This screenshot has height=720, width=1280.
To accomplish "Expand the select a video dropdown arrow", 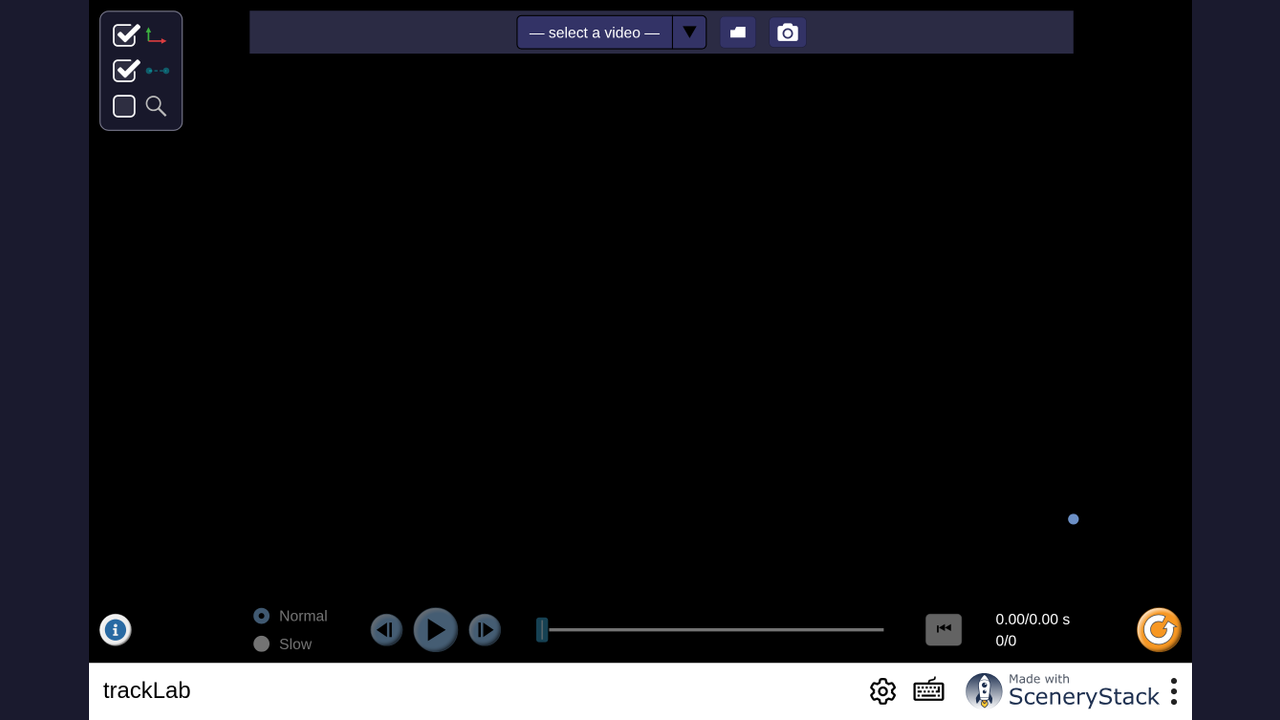I will pyautogui.click(x=689, y=32).
